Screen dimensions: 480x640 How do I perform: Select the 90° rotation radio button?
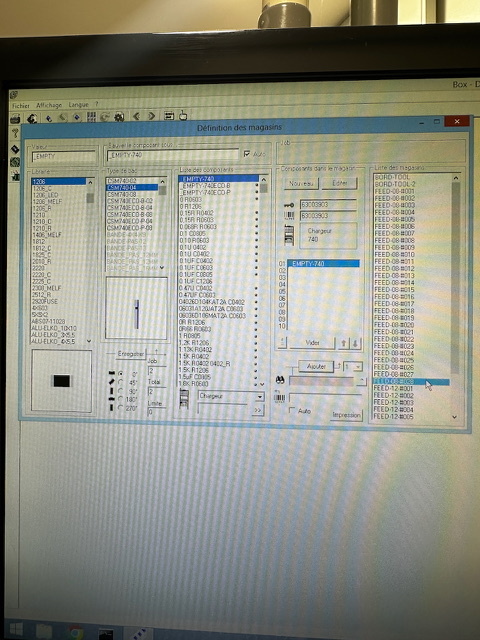(x=120, y=391)
